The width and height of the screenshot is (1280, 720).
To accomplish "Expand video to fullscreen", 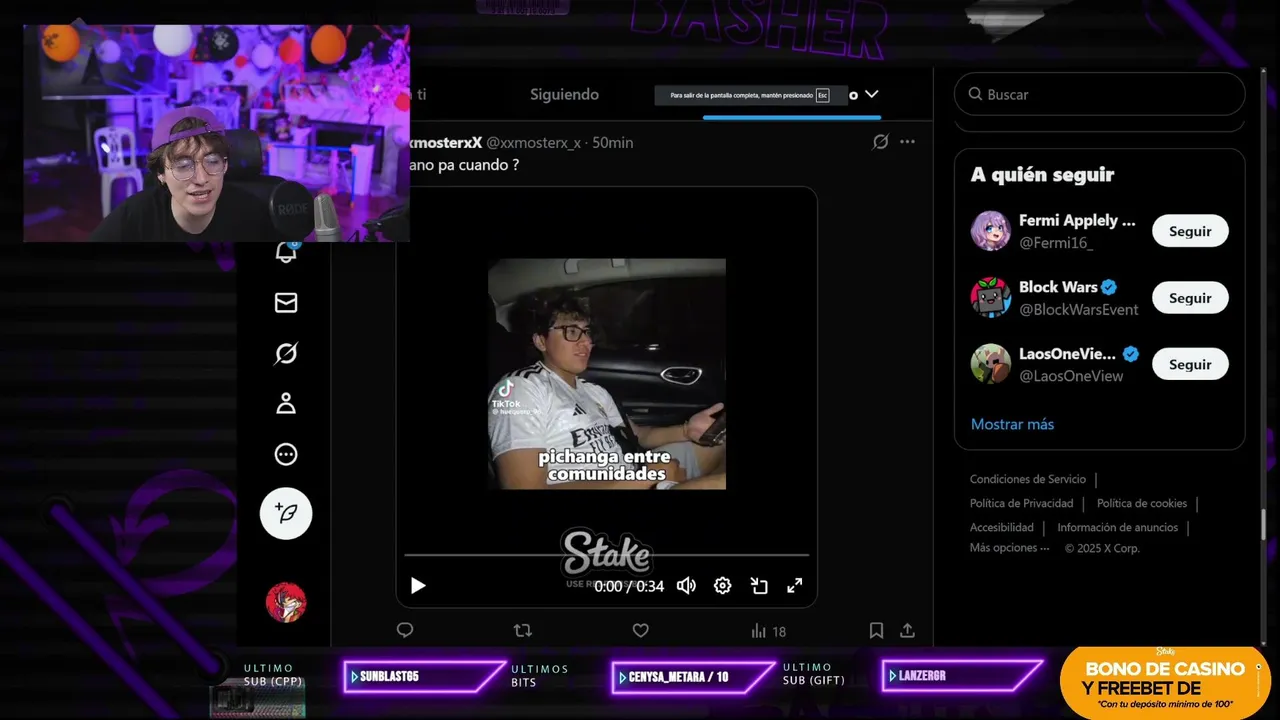I will coord(794,586).
